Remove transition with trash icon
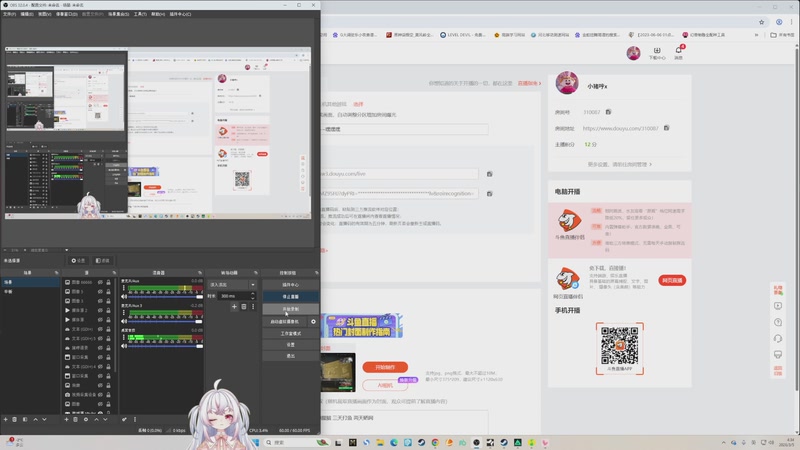Viewport: 800px width, 450px height. click(x=244, y=307)
